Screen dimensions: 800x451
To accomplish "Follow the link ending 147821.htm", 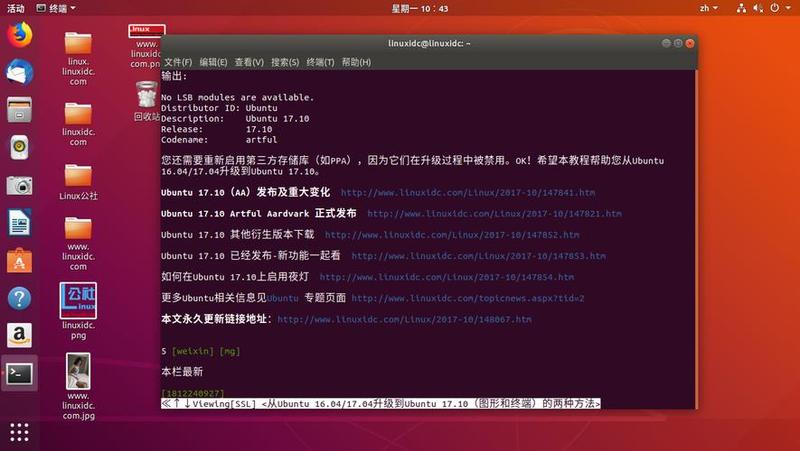I will point(494,214).
